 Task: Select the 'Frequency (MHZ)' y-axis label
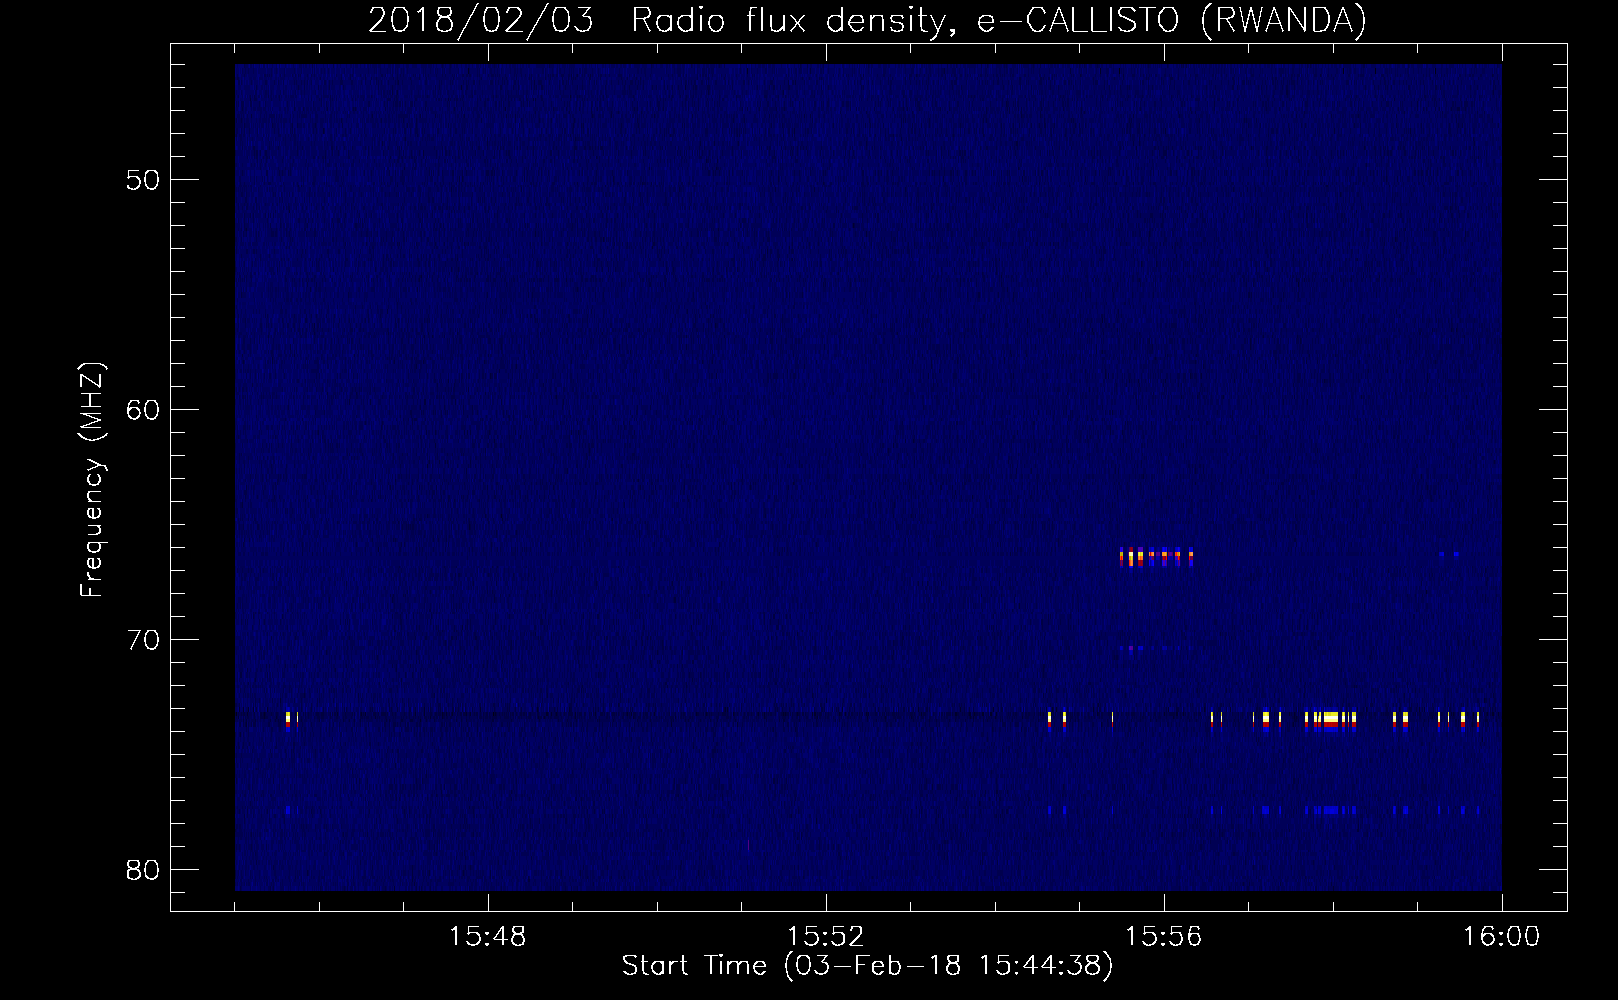[92, 480]
